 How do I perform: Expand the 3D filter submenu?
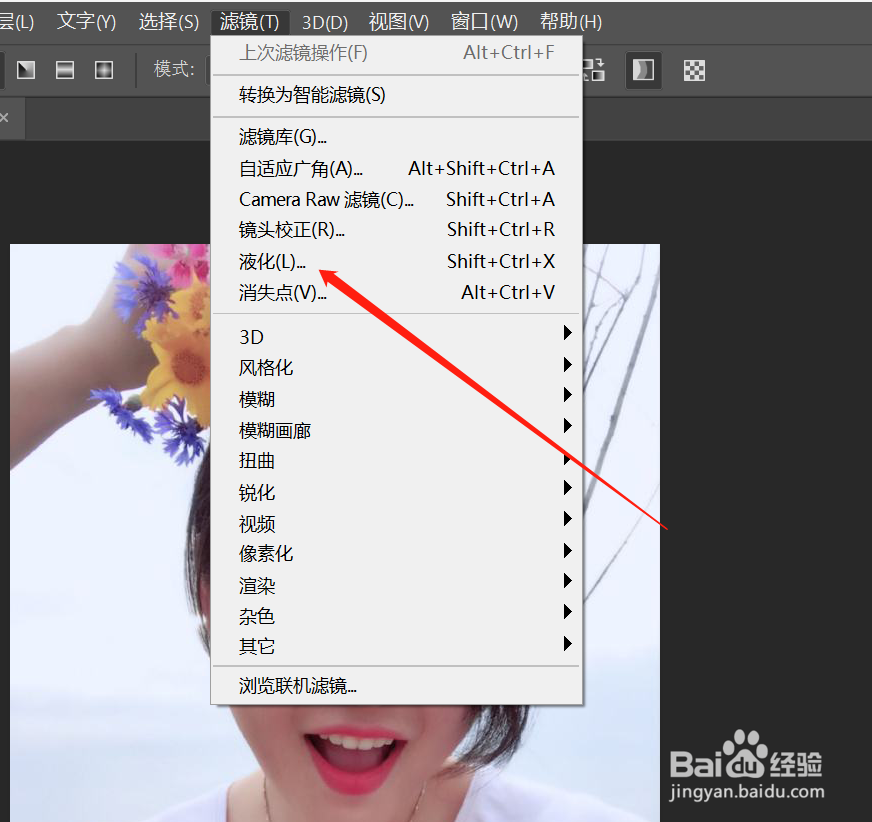point(397,337)
